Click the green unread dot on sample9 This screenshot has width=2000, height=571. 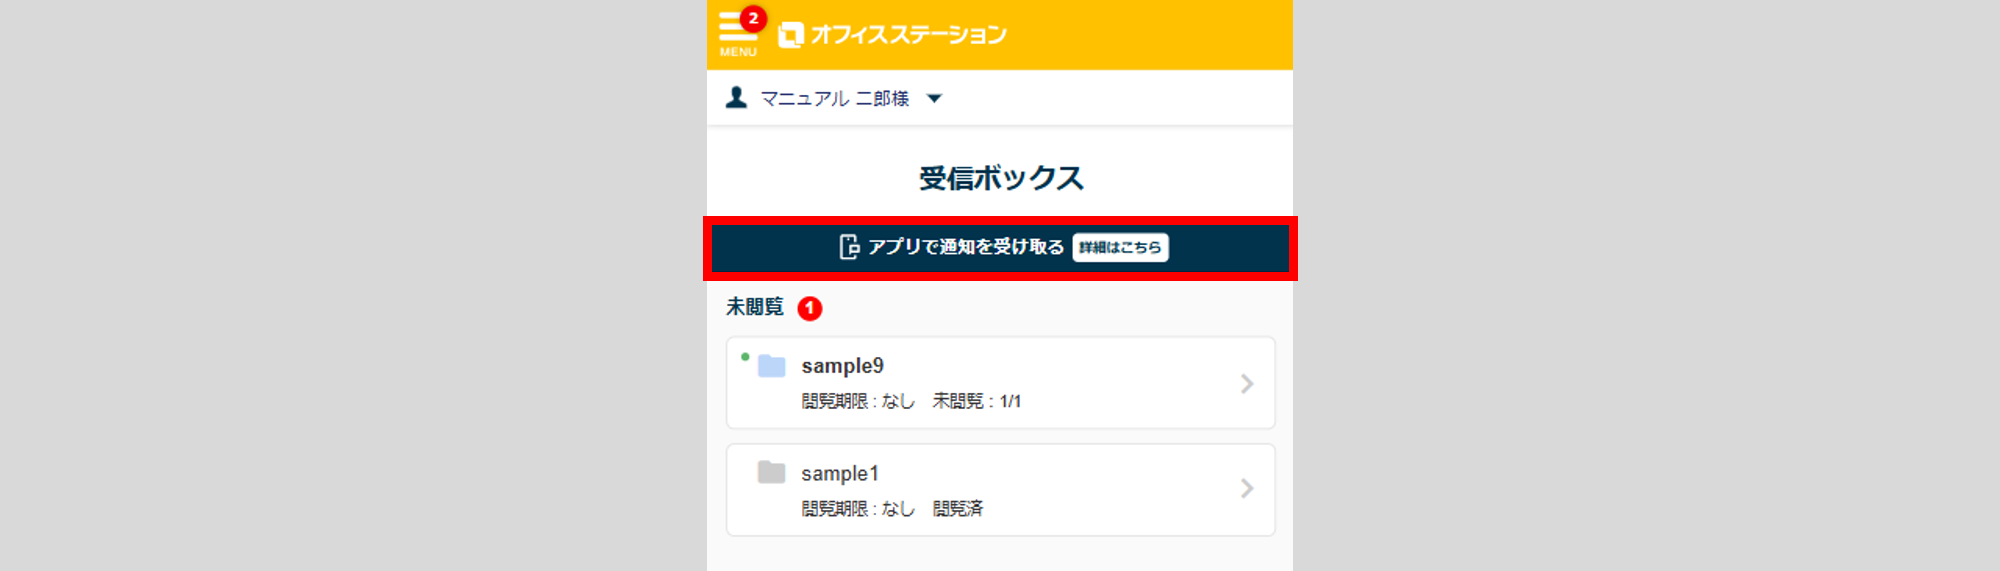[x=745, y=356]
